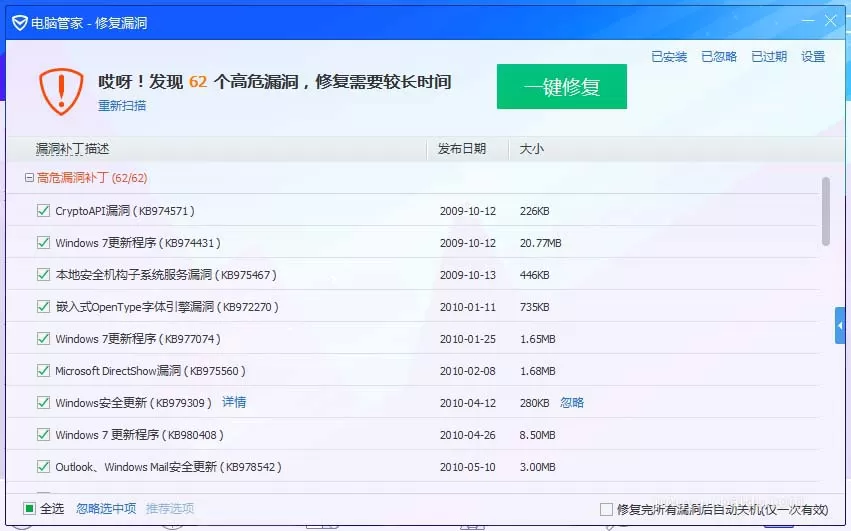Viewport: 851px width, 531px height.
Task: Toggle checkbox for 嵌入式OpenType字体引擎漏洞 KB972270
Action: (x=43, y=307)
